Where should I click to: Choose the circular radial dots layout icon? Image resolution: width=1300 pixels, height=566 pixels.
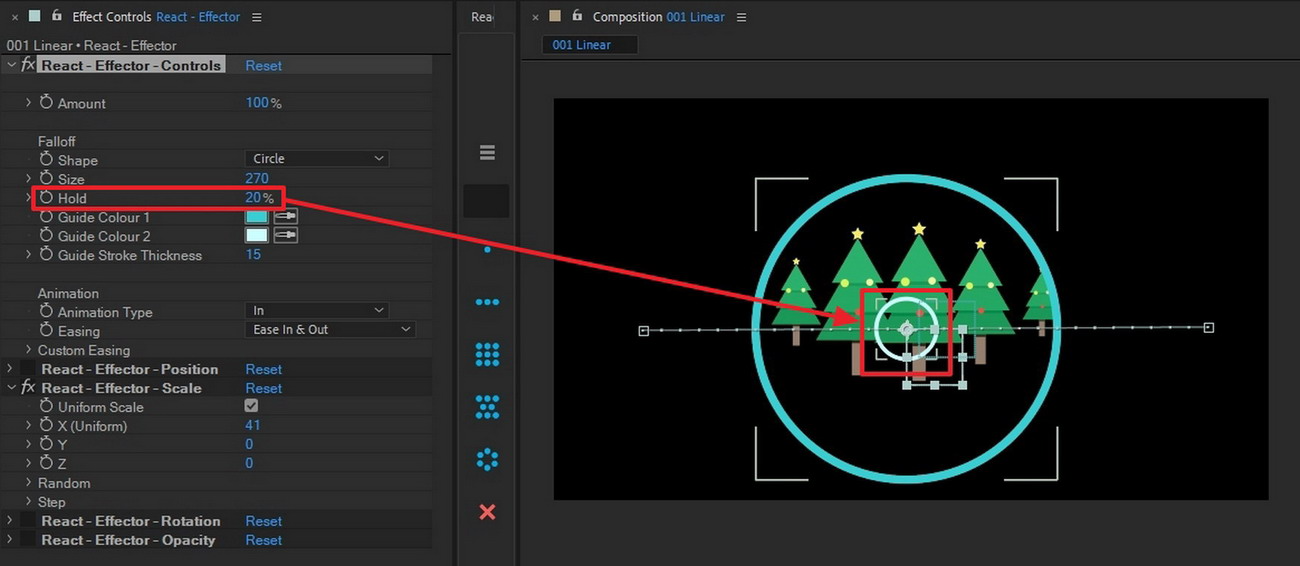(487, 459)
